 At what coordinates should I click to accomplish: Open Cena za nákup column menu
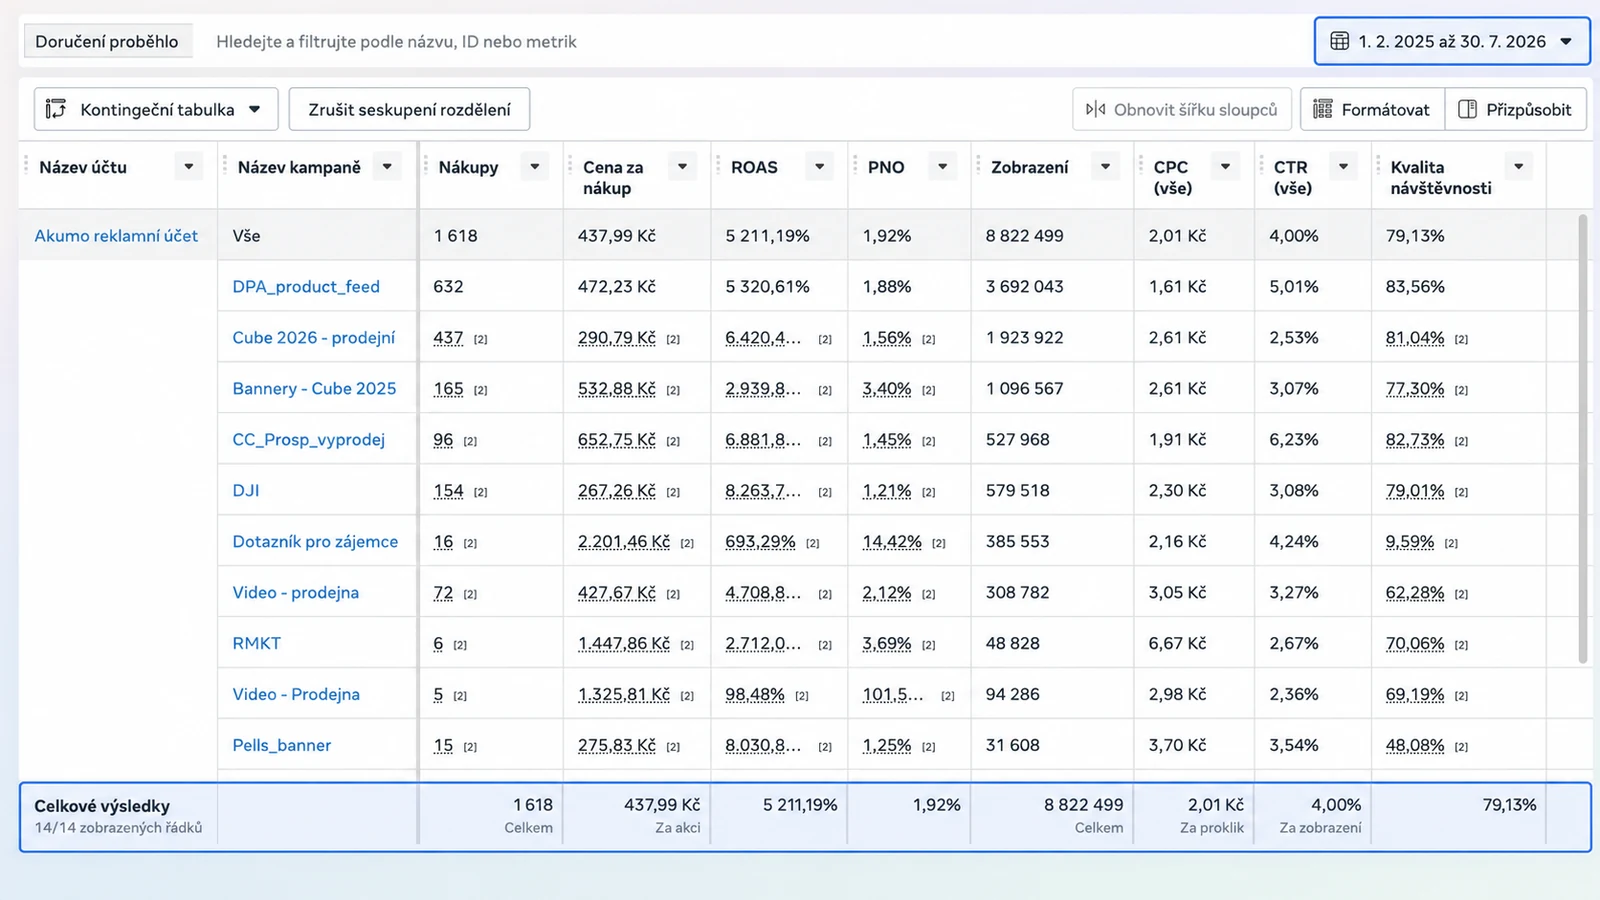tap(682, 167)
